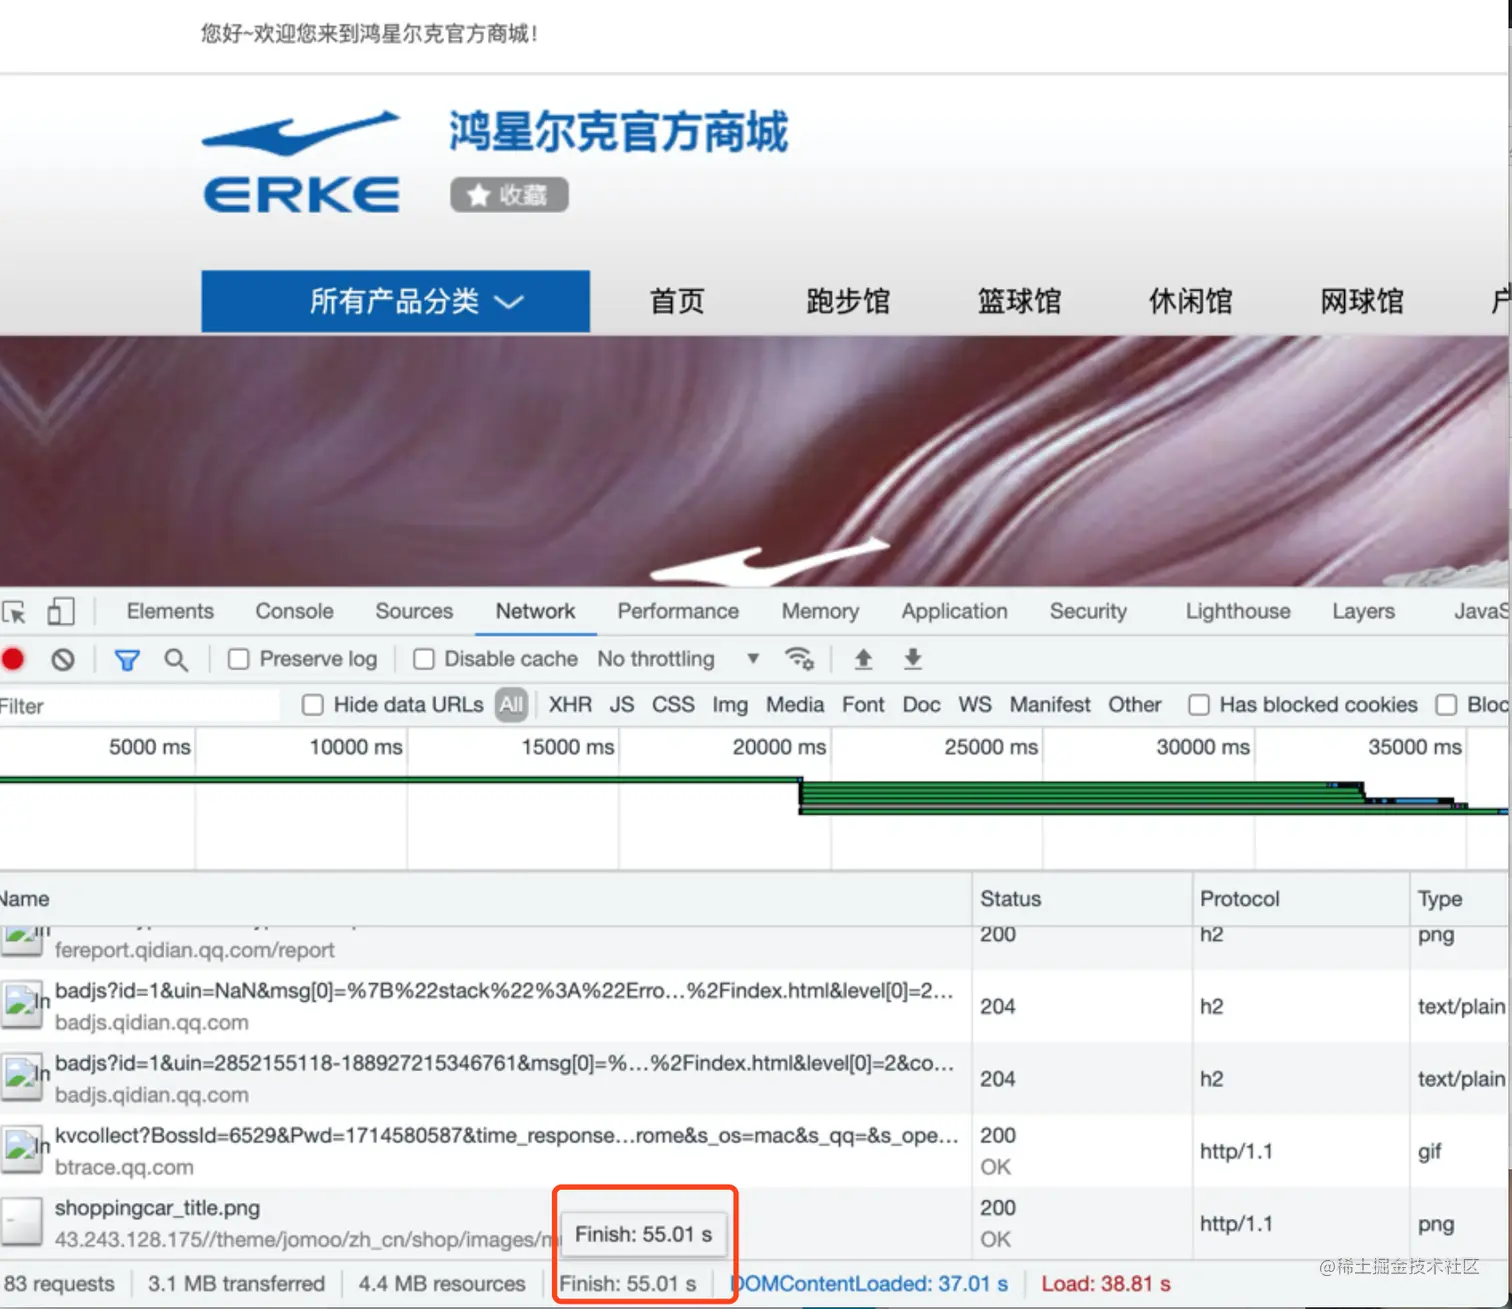Open the network search magnifier
Viewport: 1512px width, 1309px height.
pos(176,660)
